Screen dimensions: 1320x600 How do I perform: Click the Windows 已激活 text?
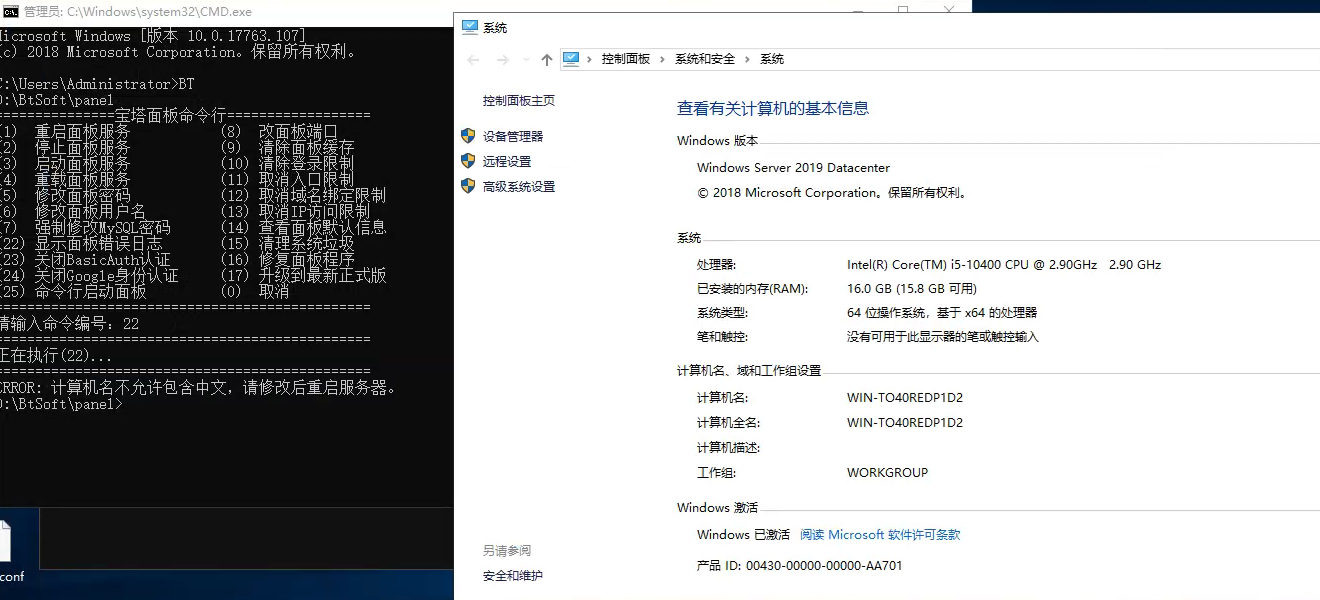pyautogui.click(x=743, y=535)
